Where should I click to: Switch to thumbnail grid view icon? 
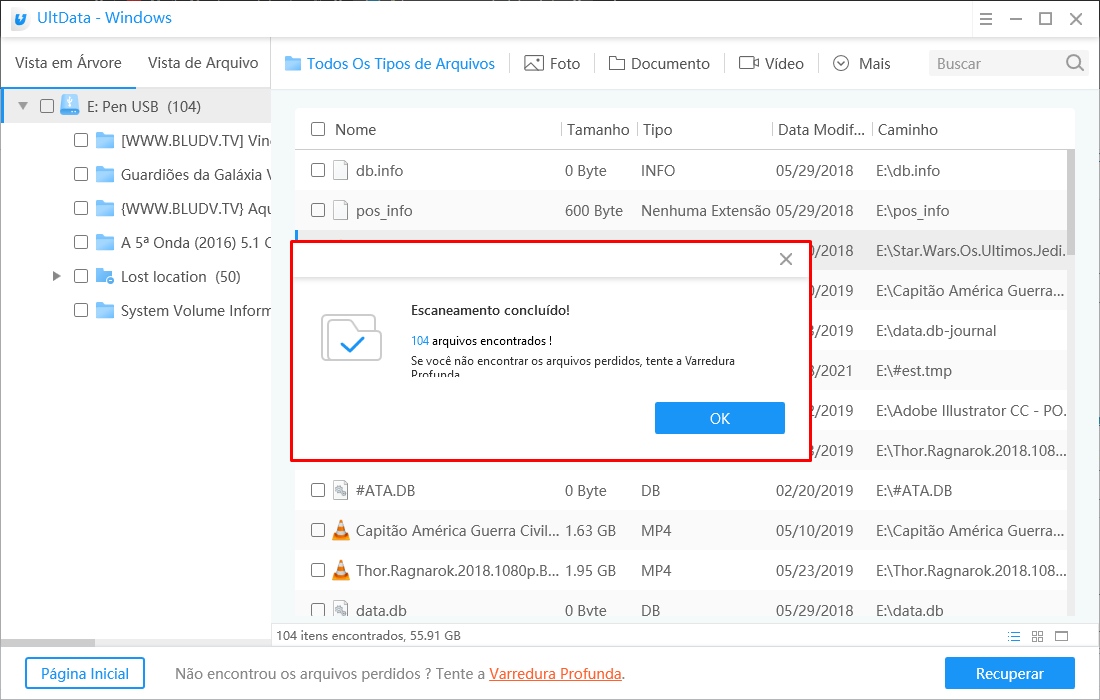(x=1037, y=636)
